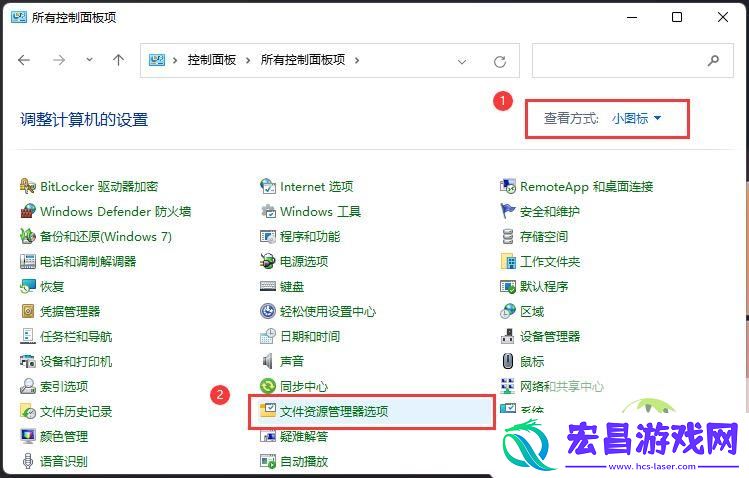Click the 键盘 icon
749x478 pixels.
point(268,286)
